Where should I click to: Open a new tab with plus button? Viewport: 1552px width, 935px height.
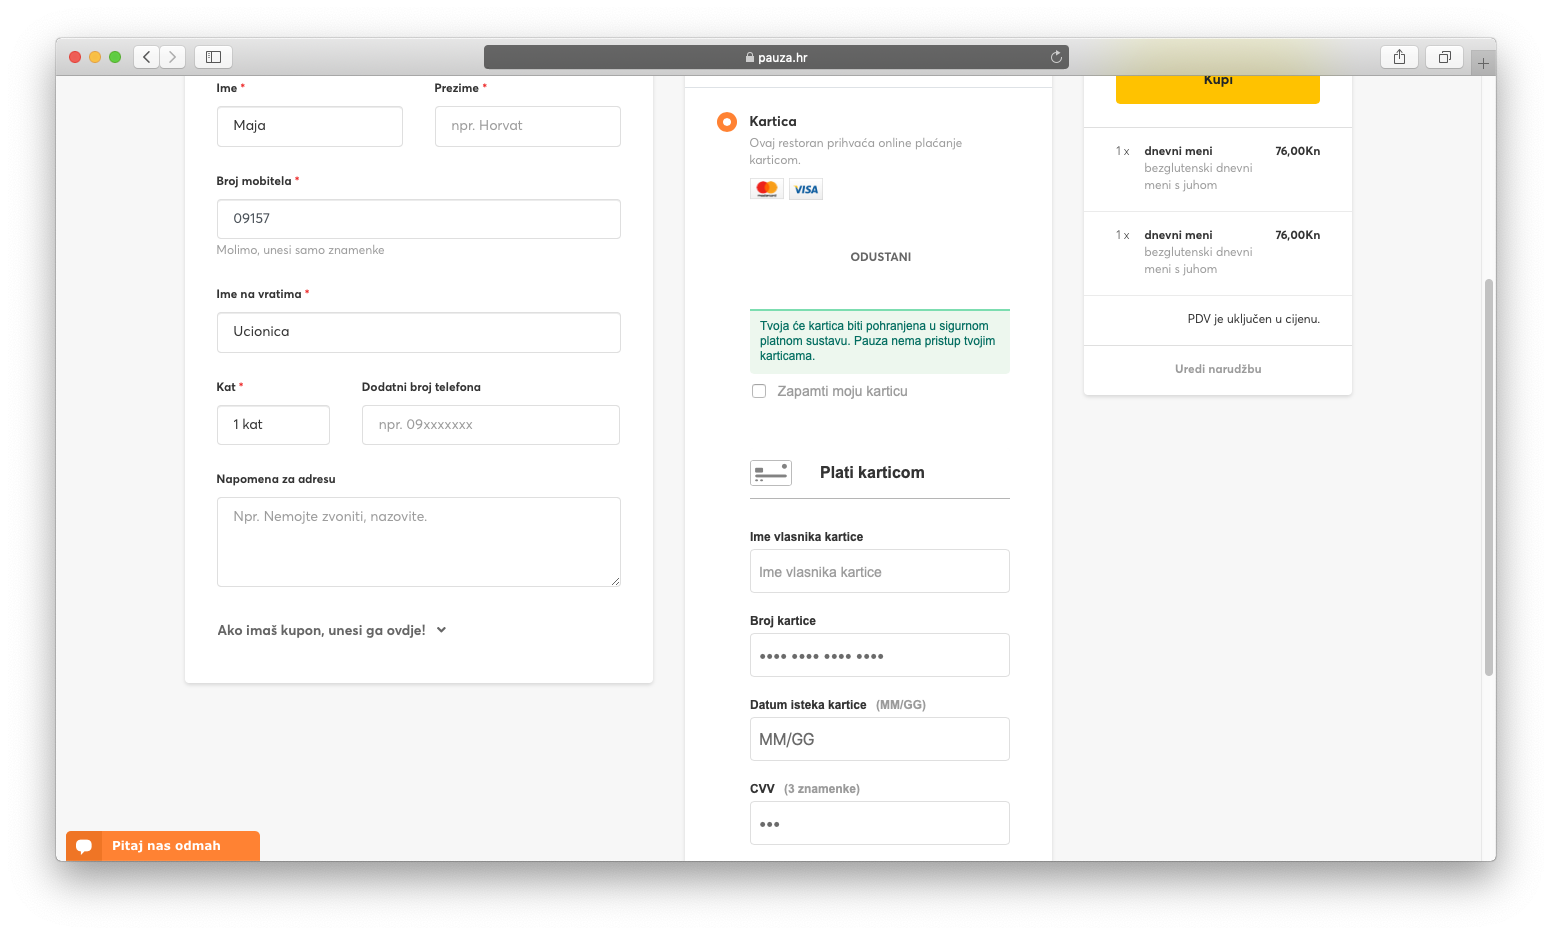[1483, 63]
